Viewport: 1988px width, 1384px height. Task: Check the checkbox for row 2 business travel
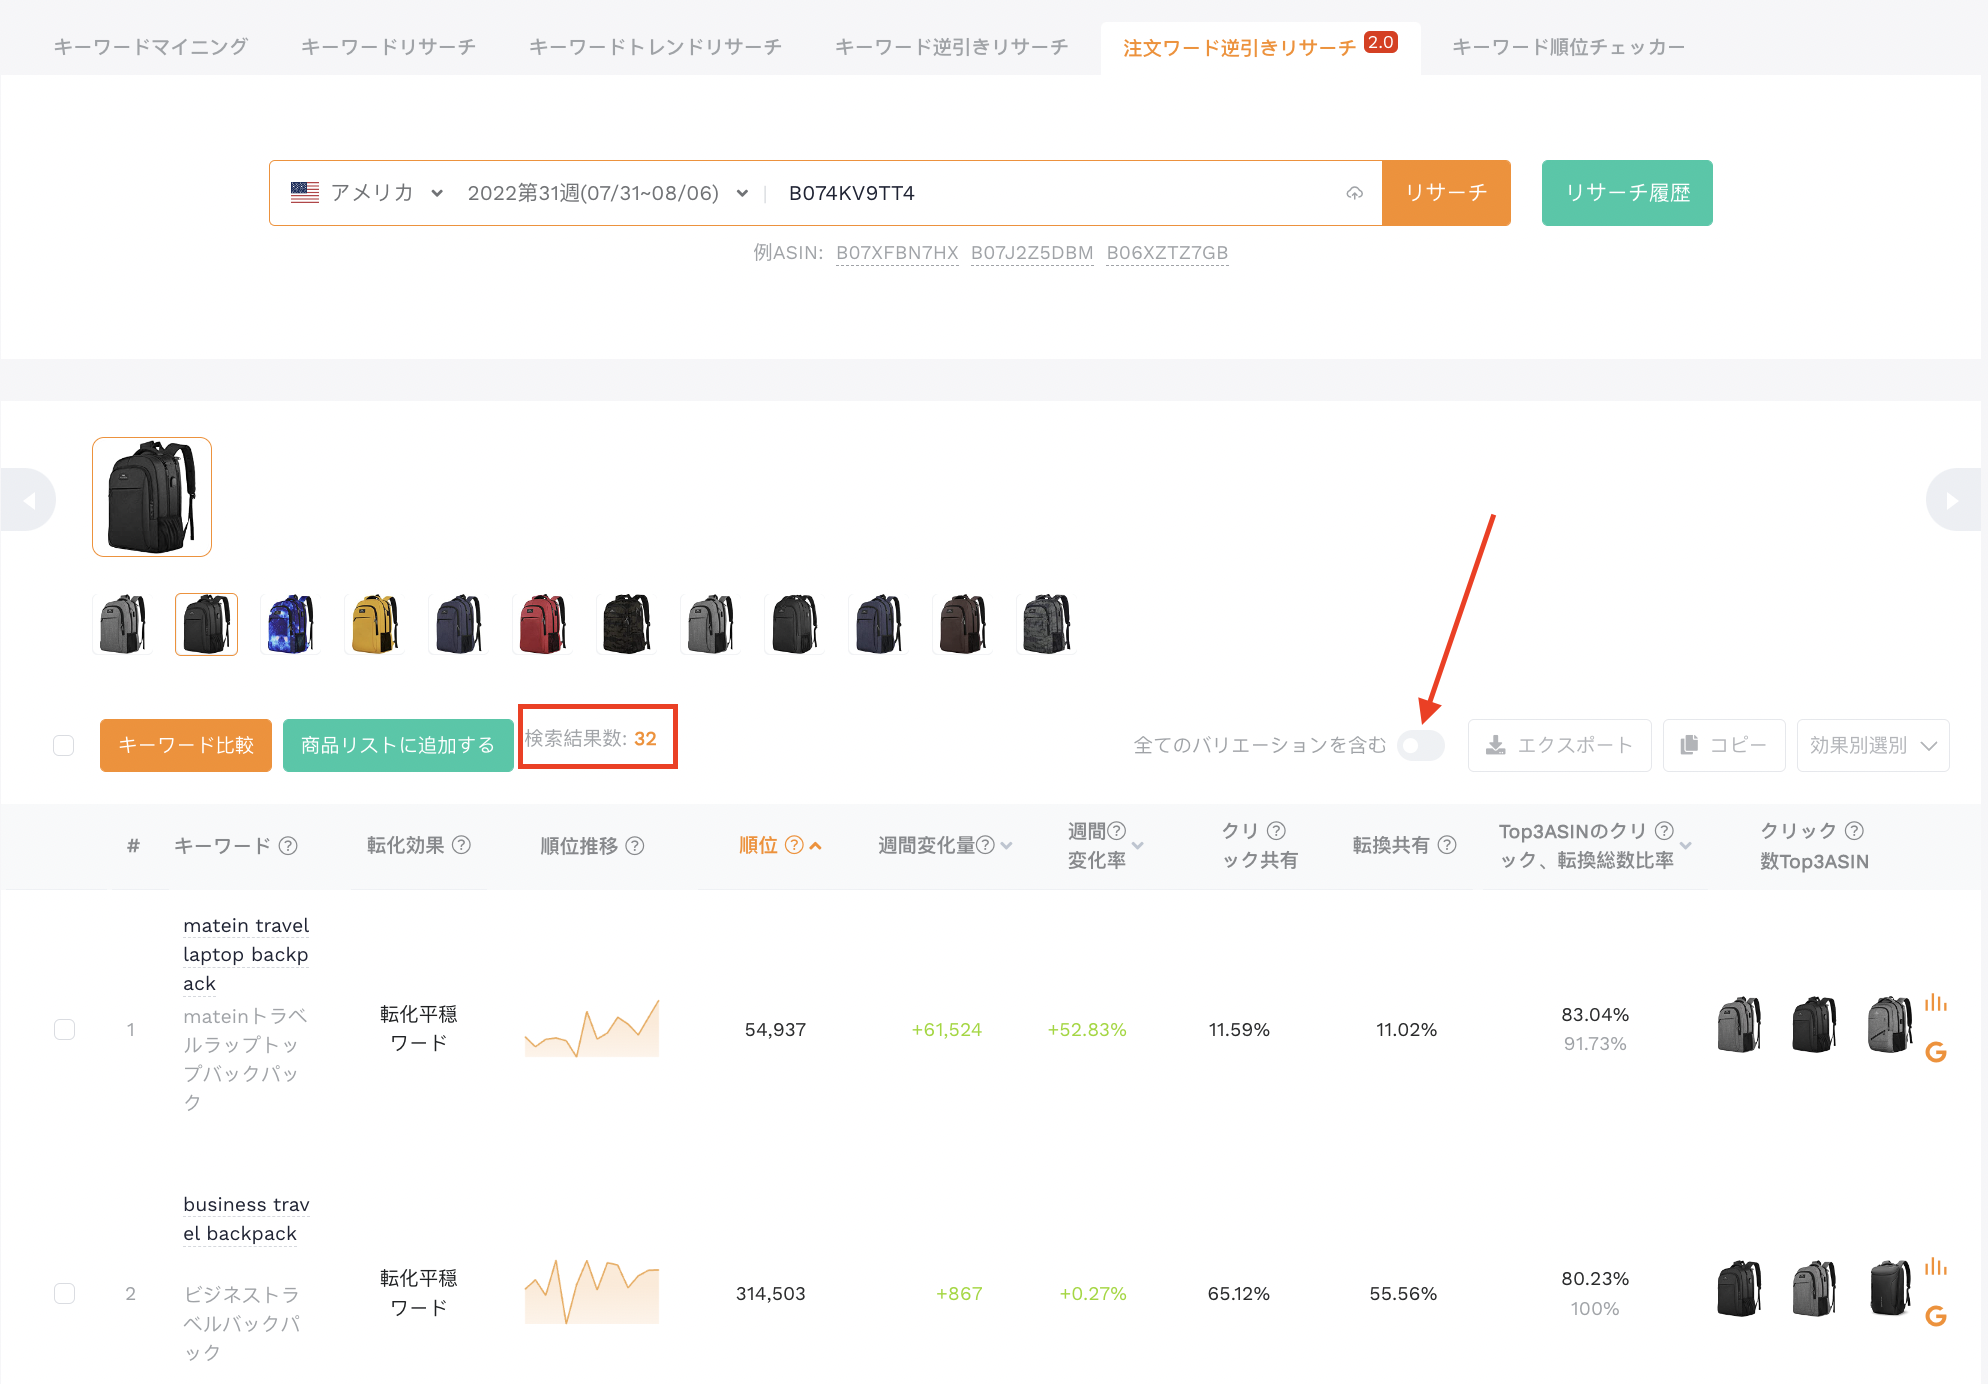point(64,1293)
